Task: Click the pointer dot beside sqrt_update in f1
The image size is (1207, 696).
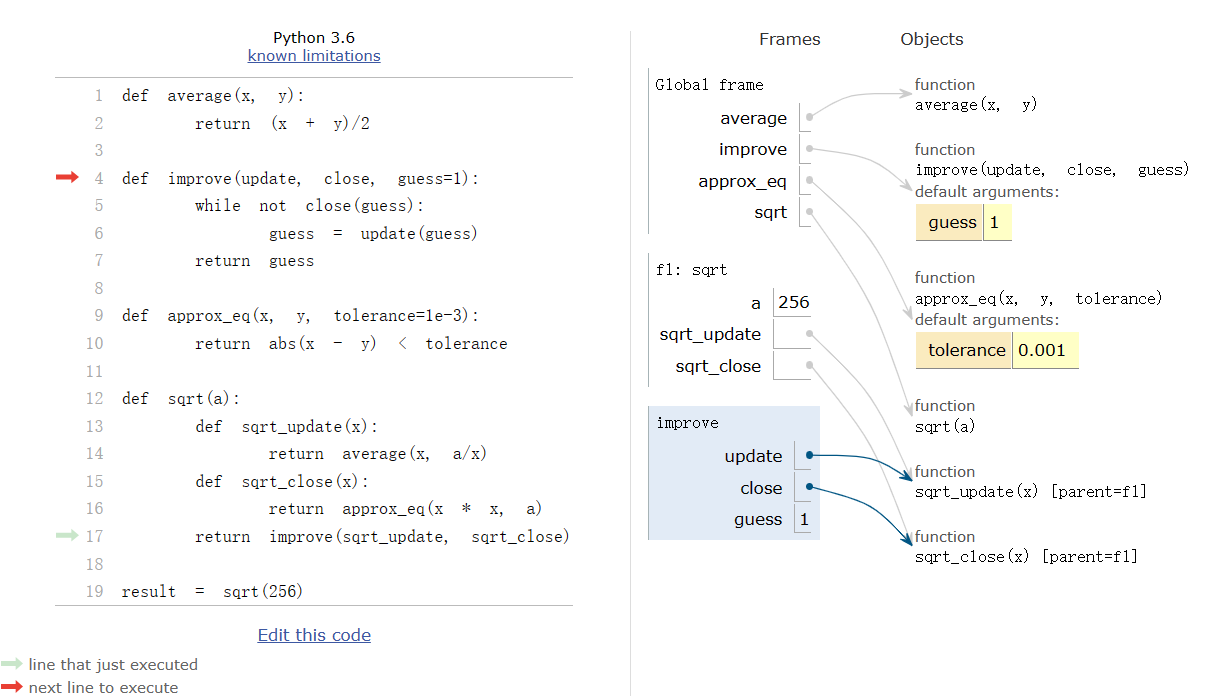Action: (809, 334)
